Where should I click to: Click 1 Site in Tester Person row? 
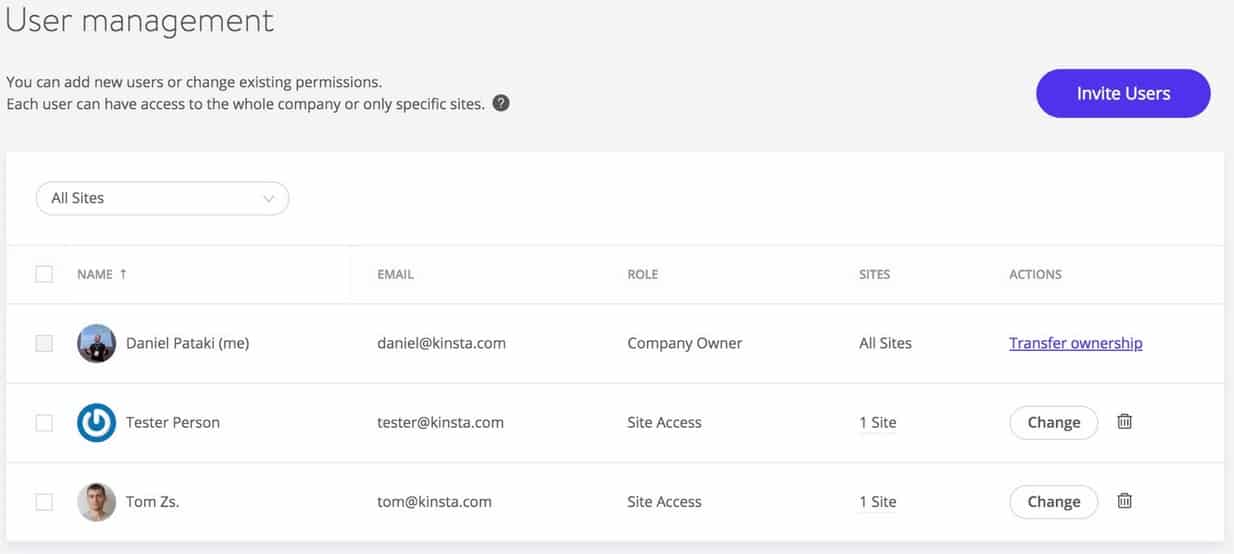877,422
